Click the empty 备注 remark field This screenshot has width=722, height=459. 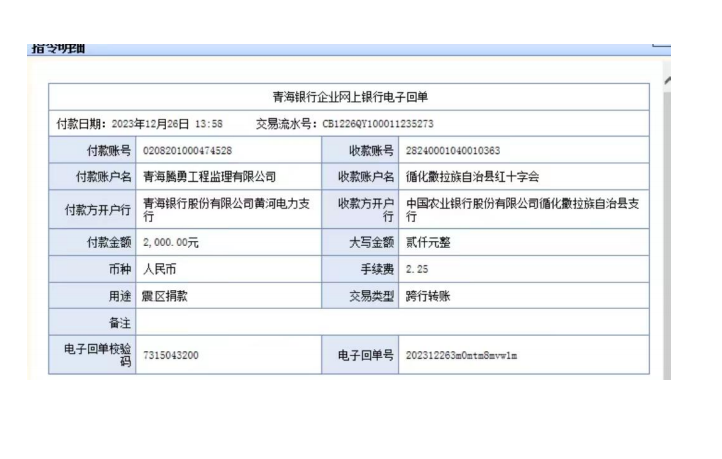392,322
